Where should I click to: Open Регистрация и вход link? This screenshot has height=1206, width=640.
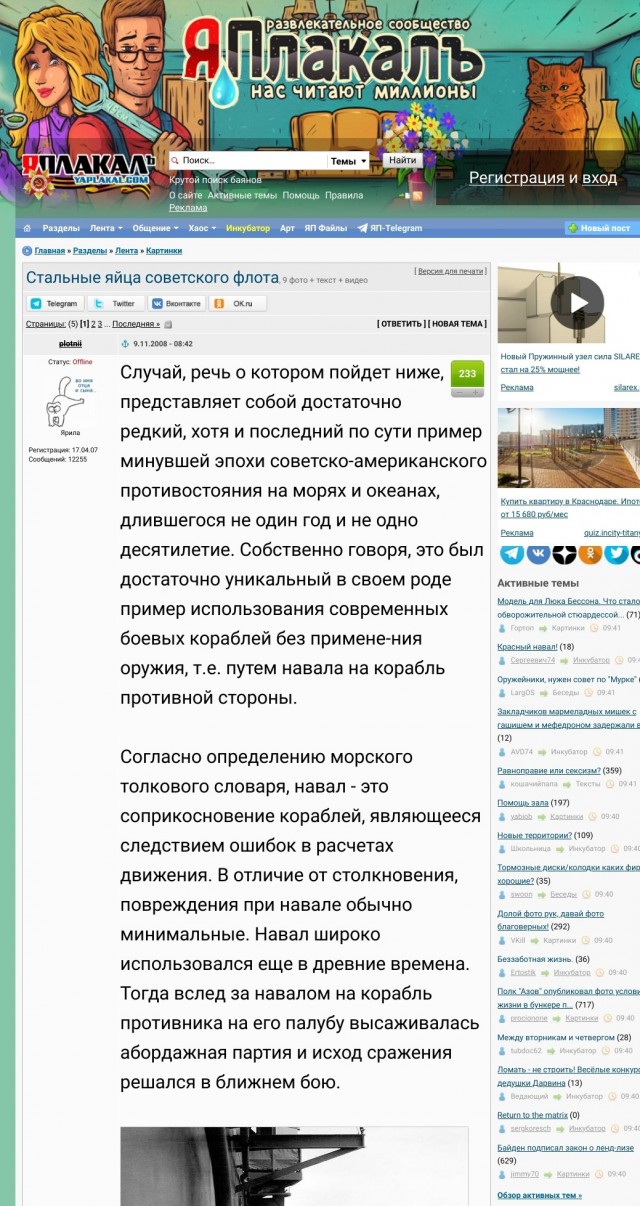(x=543, y=177)
